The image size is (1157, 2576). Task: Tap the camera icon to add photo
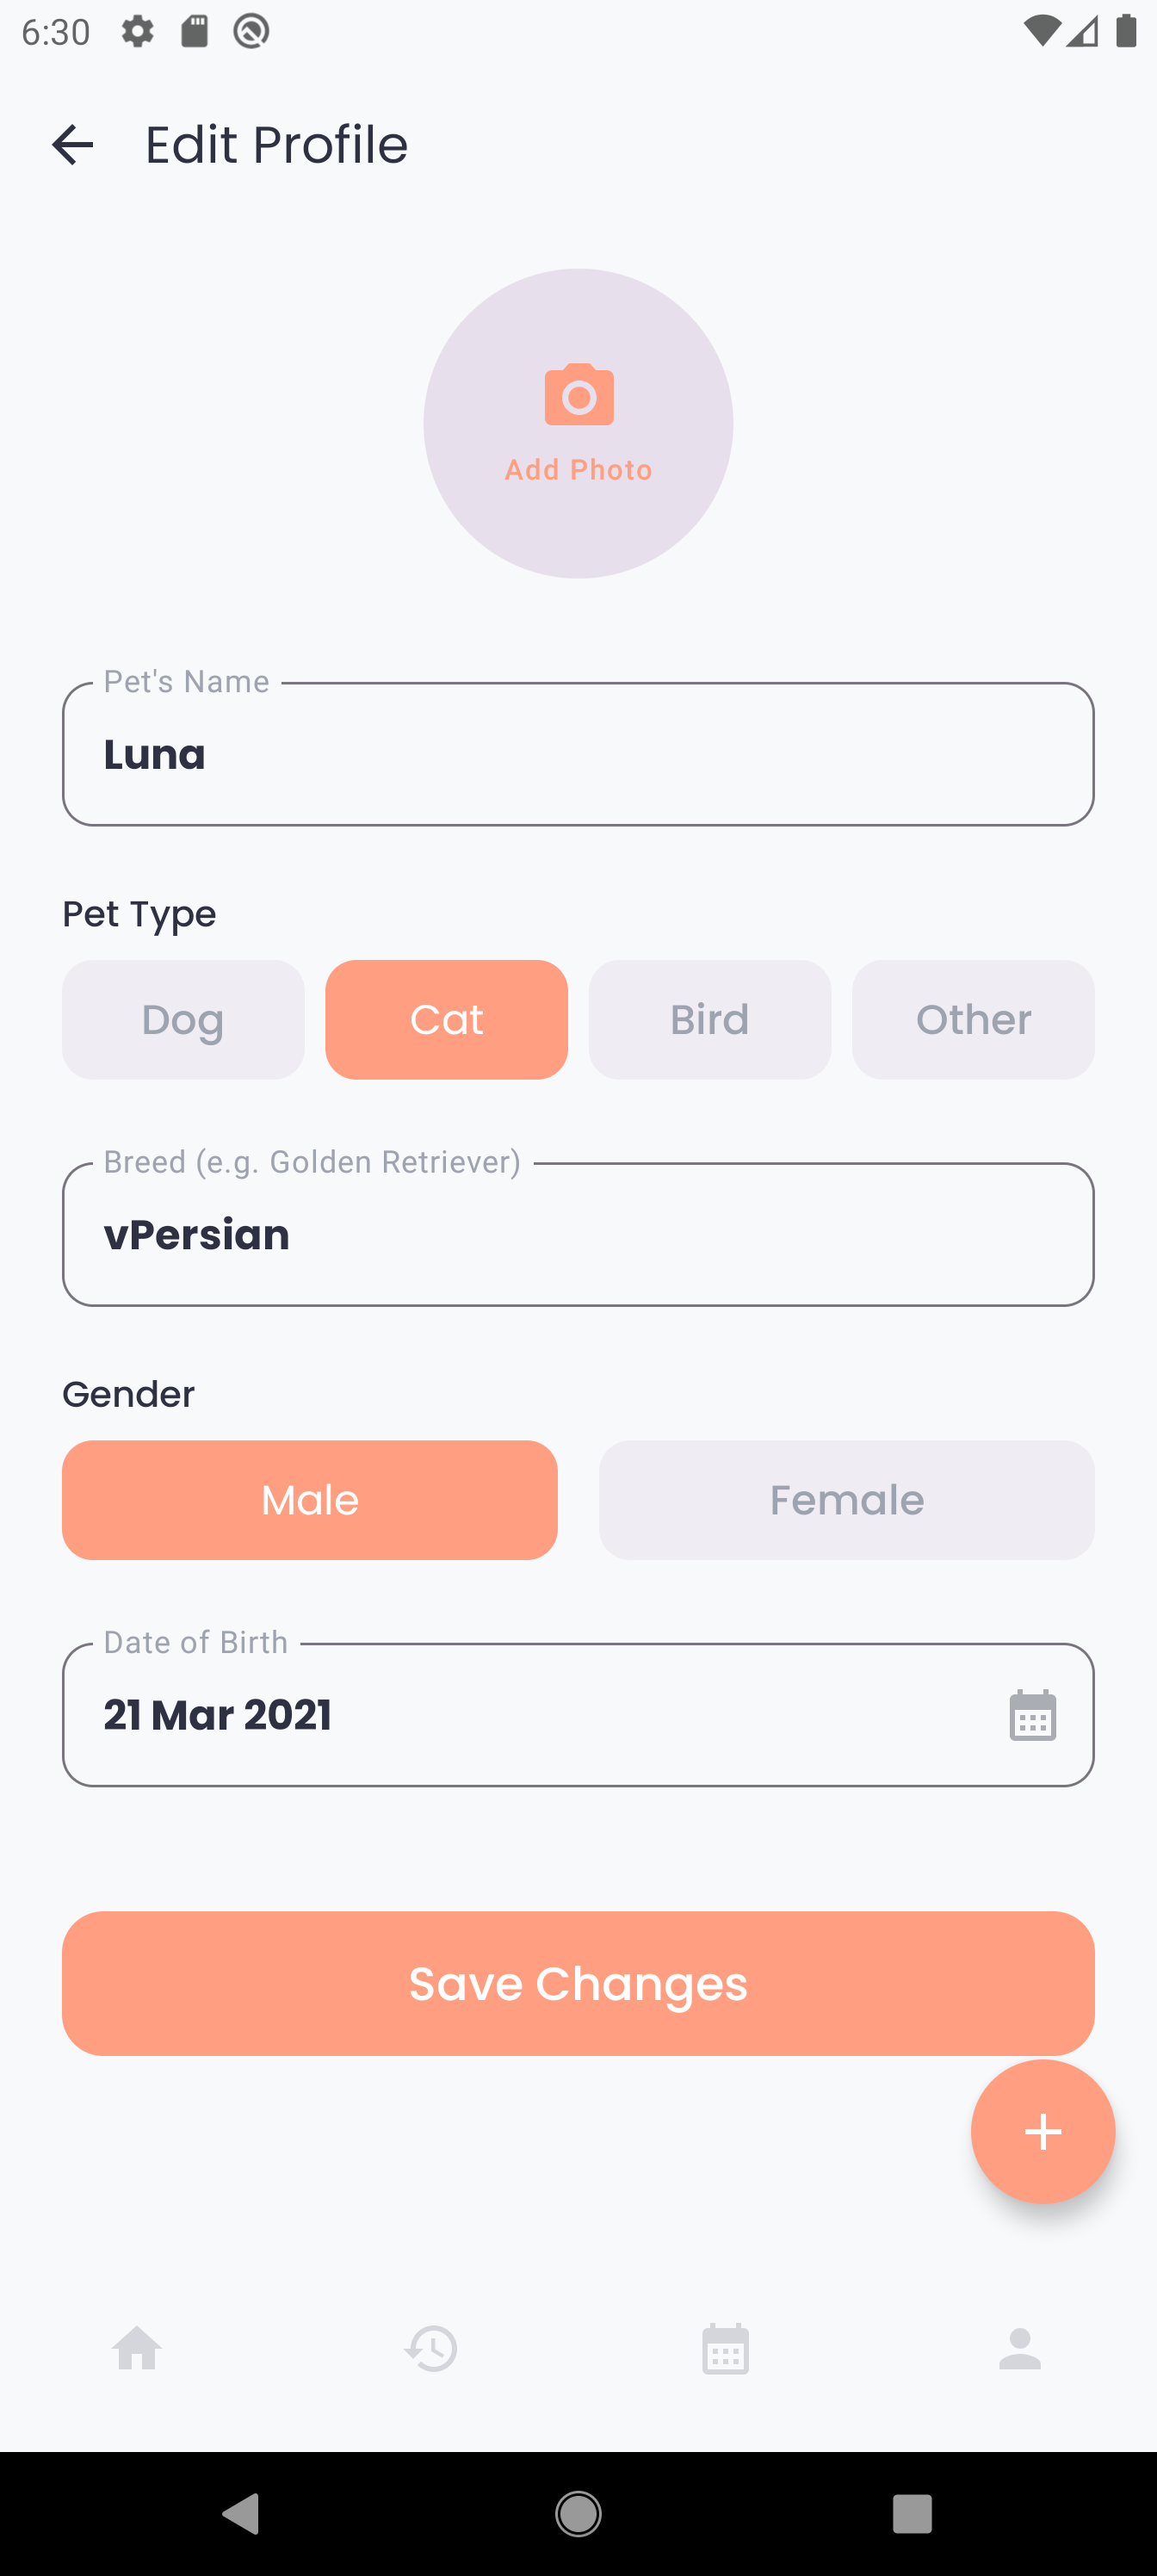click(x=578, y=396)
